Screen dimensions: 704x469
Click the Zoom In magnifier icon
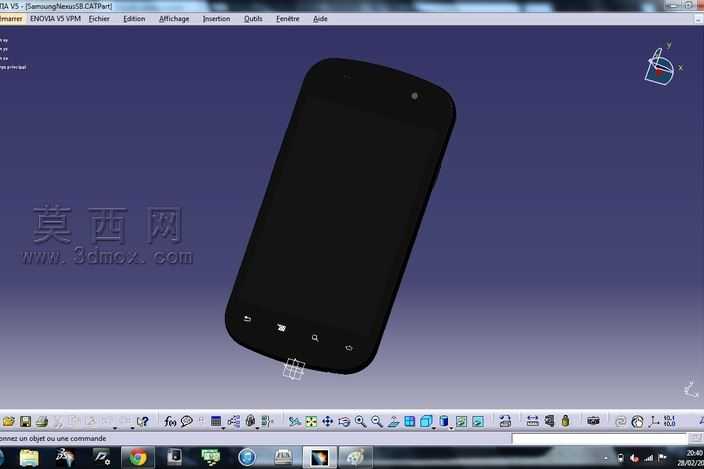pos(361,421)
